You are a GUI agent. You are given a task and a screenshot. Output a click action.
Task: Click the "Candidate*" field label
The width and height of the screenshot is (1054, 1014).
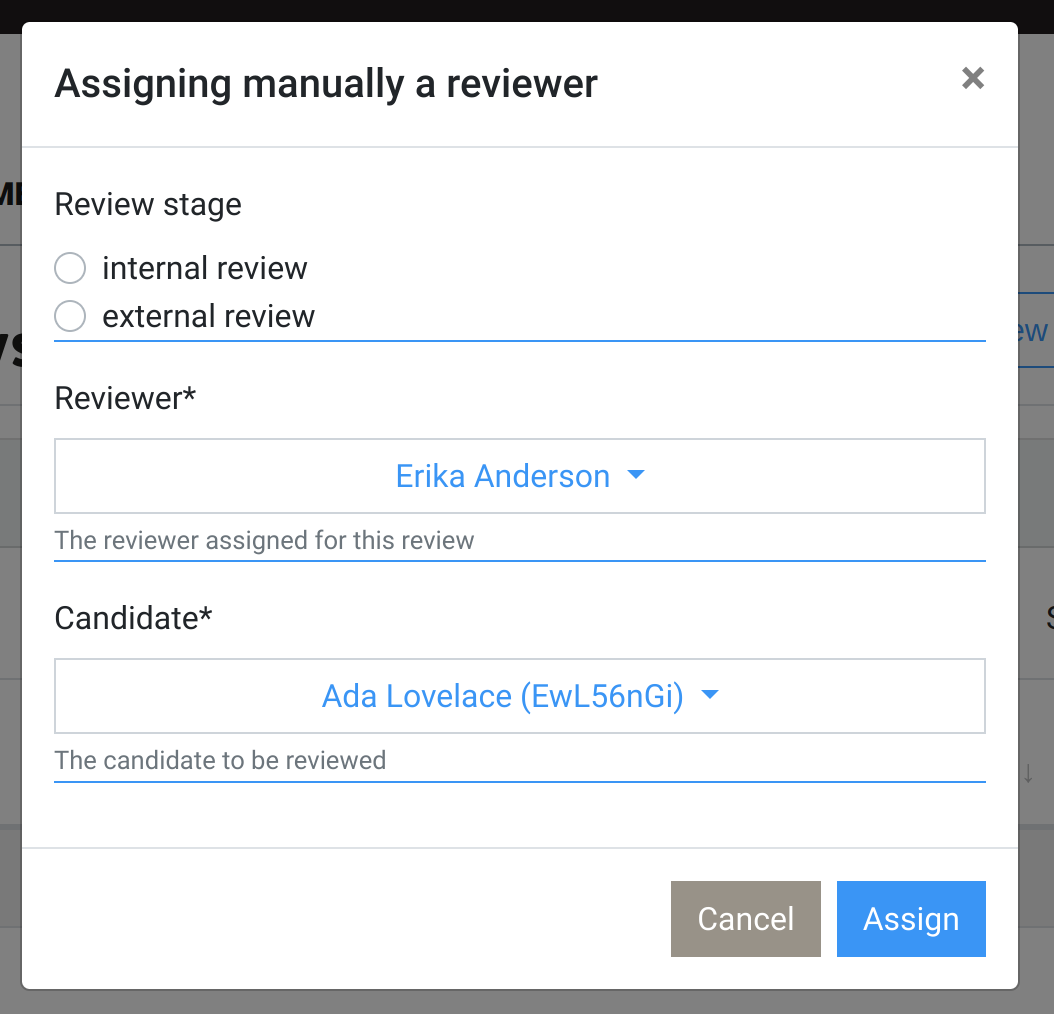pyautogui.click(x=133, y=618)
